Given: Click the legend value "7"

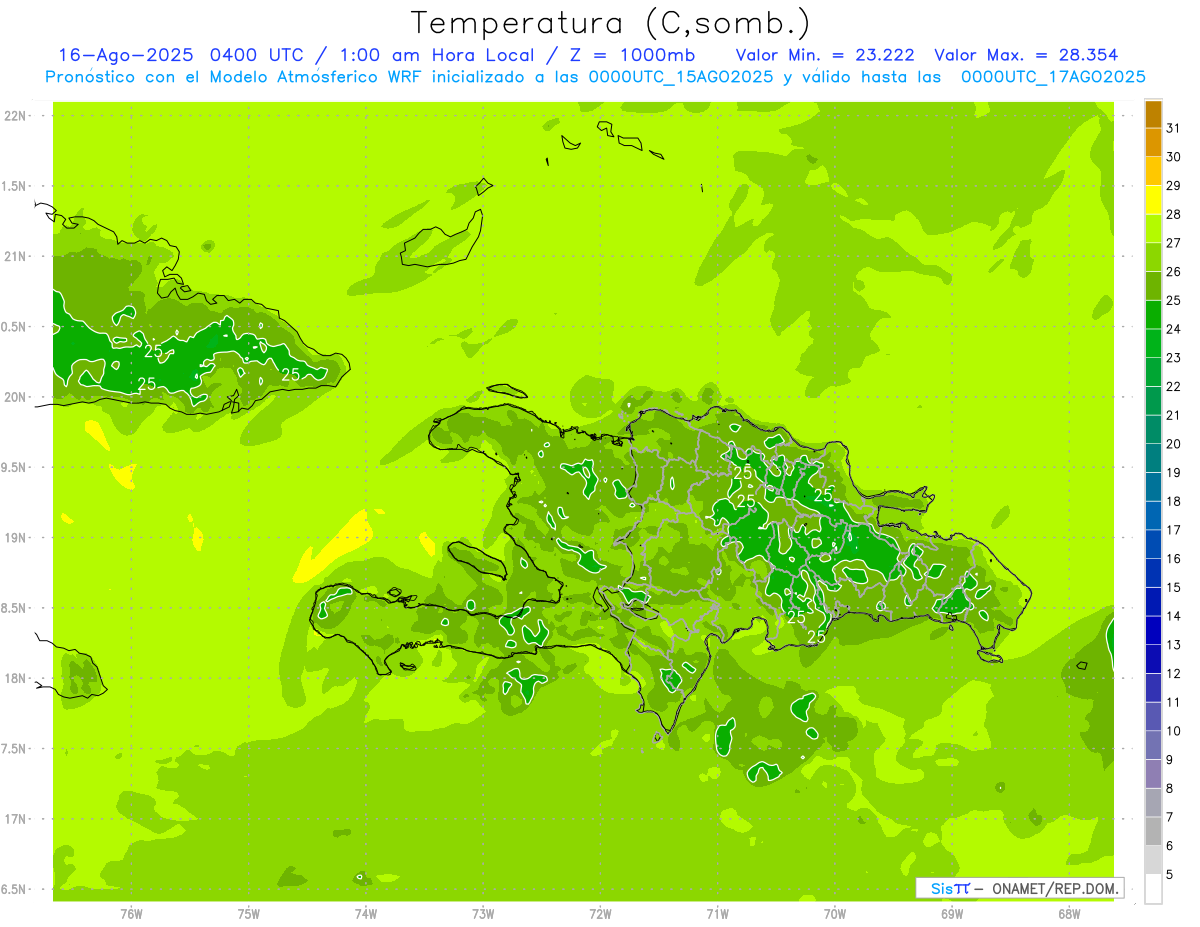Looking at the screenshot, I should pos(1169,817).
